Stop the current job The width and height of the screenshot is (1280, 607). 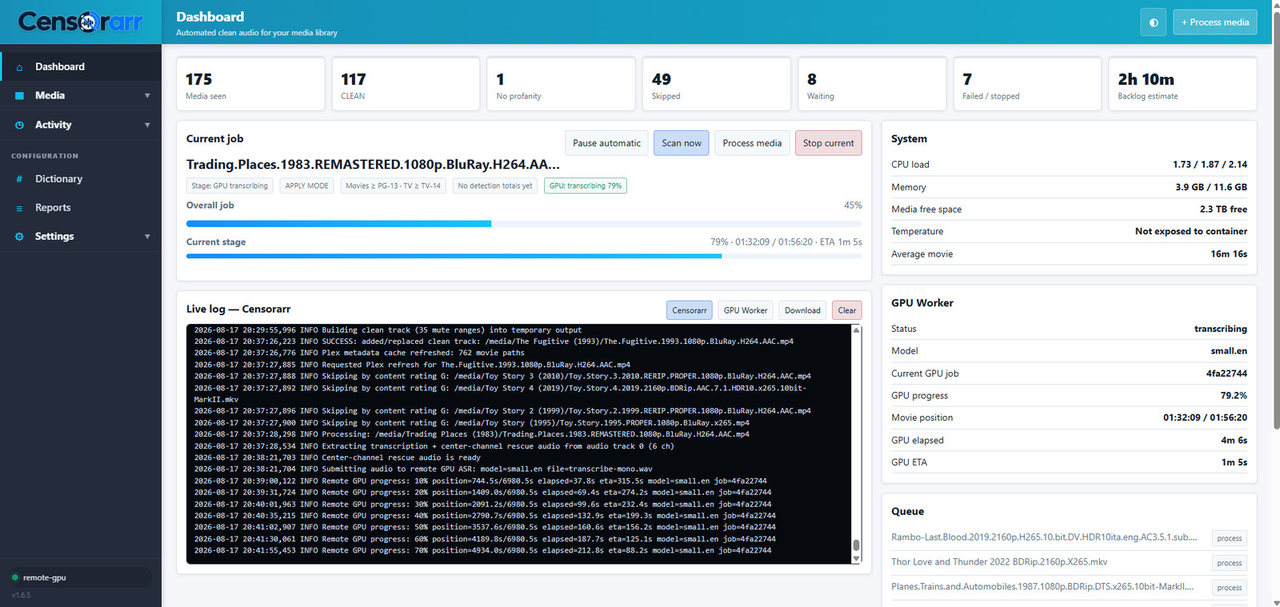tap(829, 143)
